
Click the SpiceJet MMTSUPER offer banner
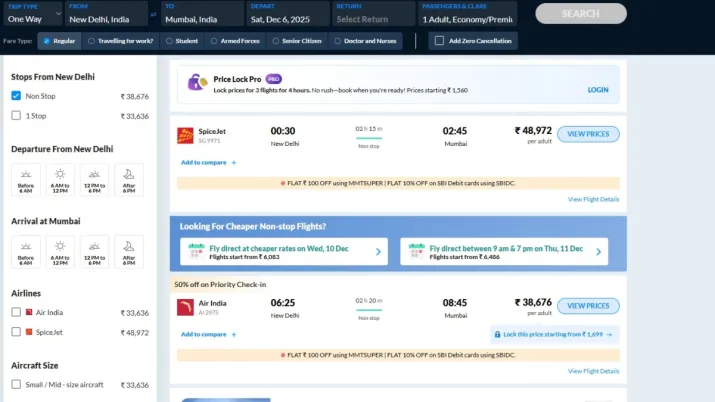[398, 183]
